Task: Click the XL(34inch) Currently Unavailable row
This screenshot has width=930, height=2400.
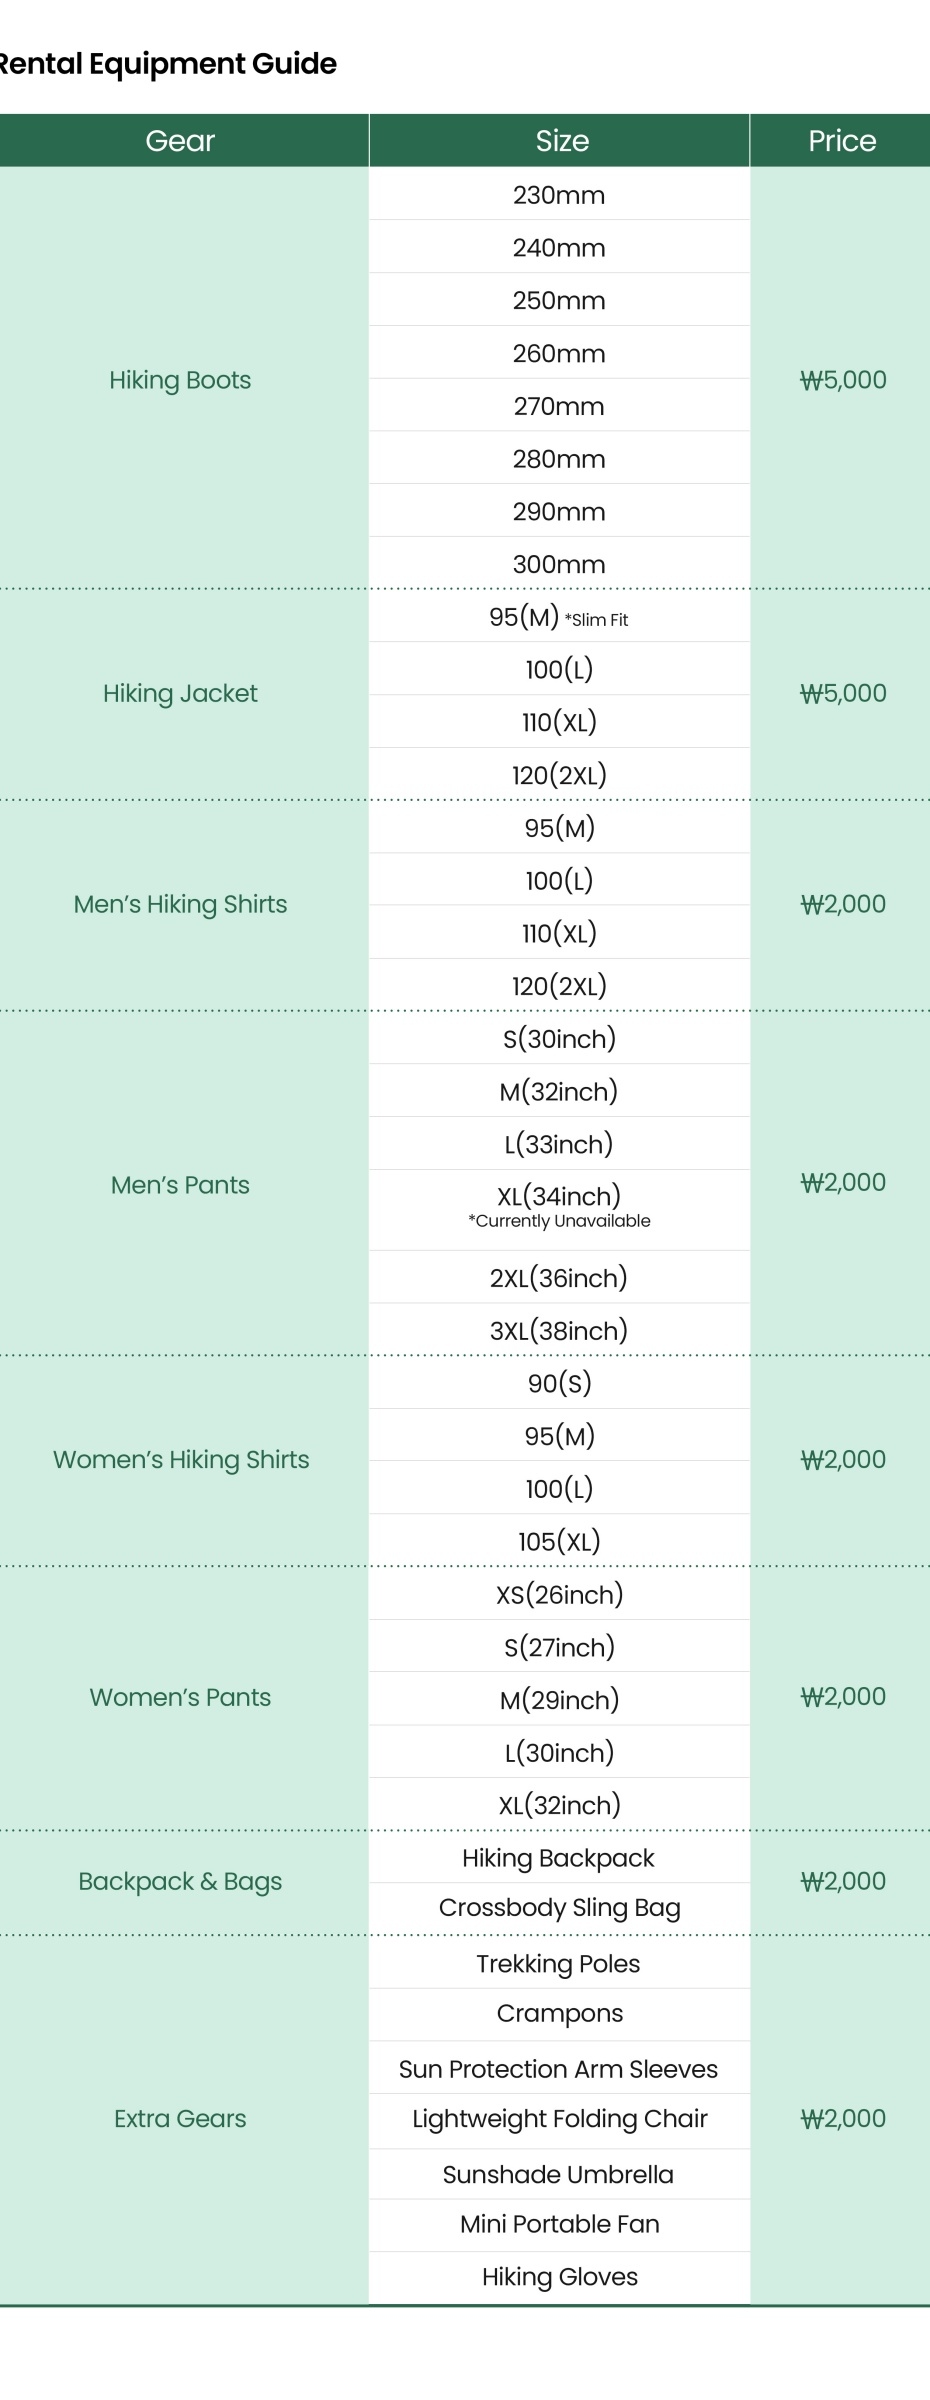Action: click(559, 1207)
